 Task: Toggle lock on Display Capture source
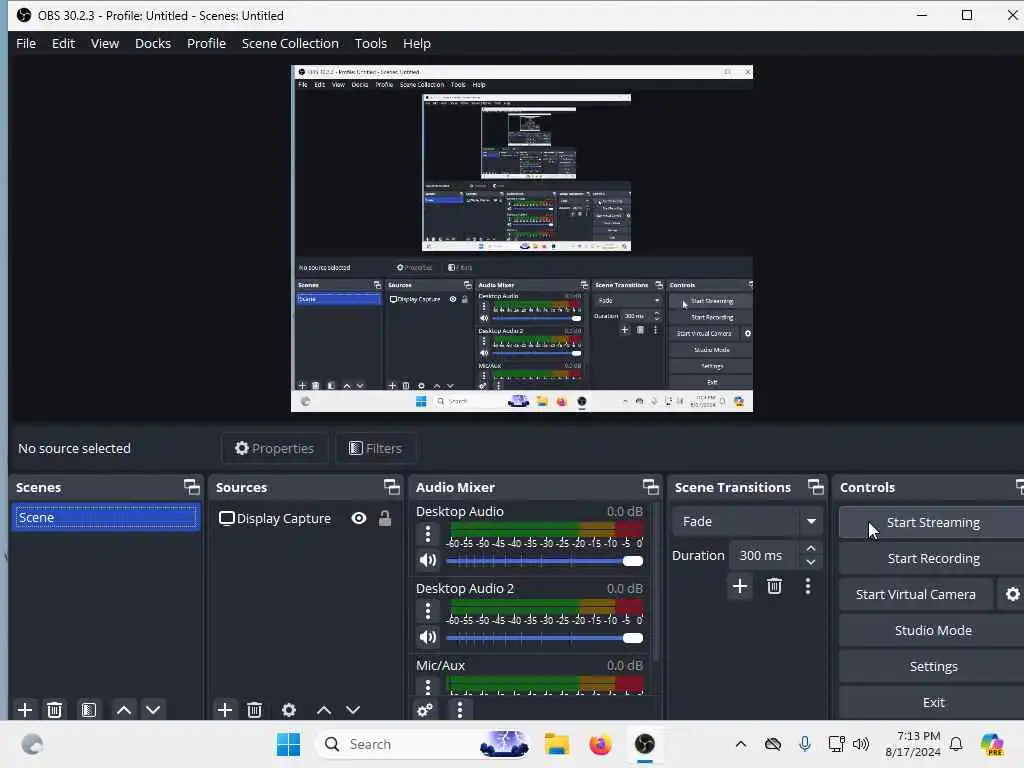385,518
